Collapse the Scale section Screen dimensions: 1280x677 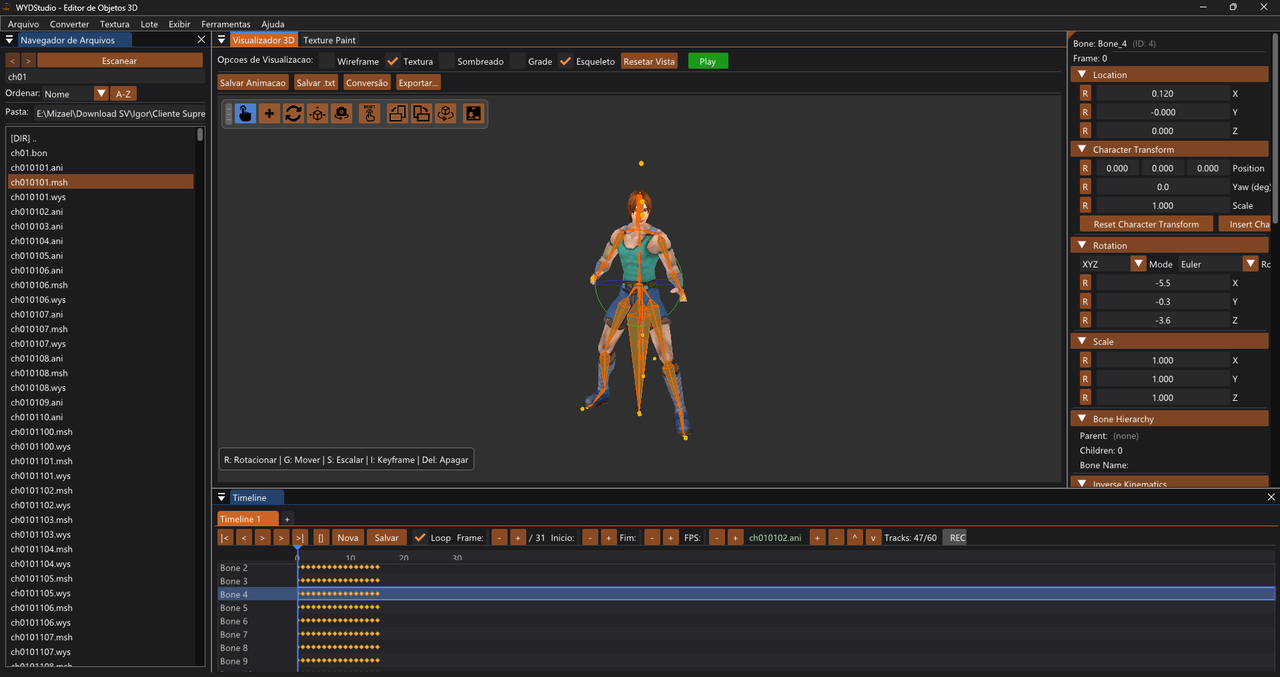pyautogui.click(x=1082, y=342)
